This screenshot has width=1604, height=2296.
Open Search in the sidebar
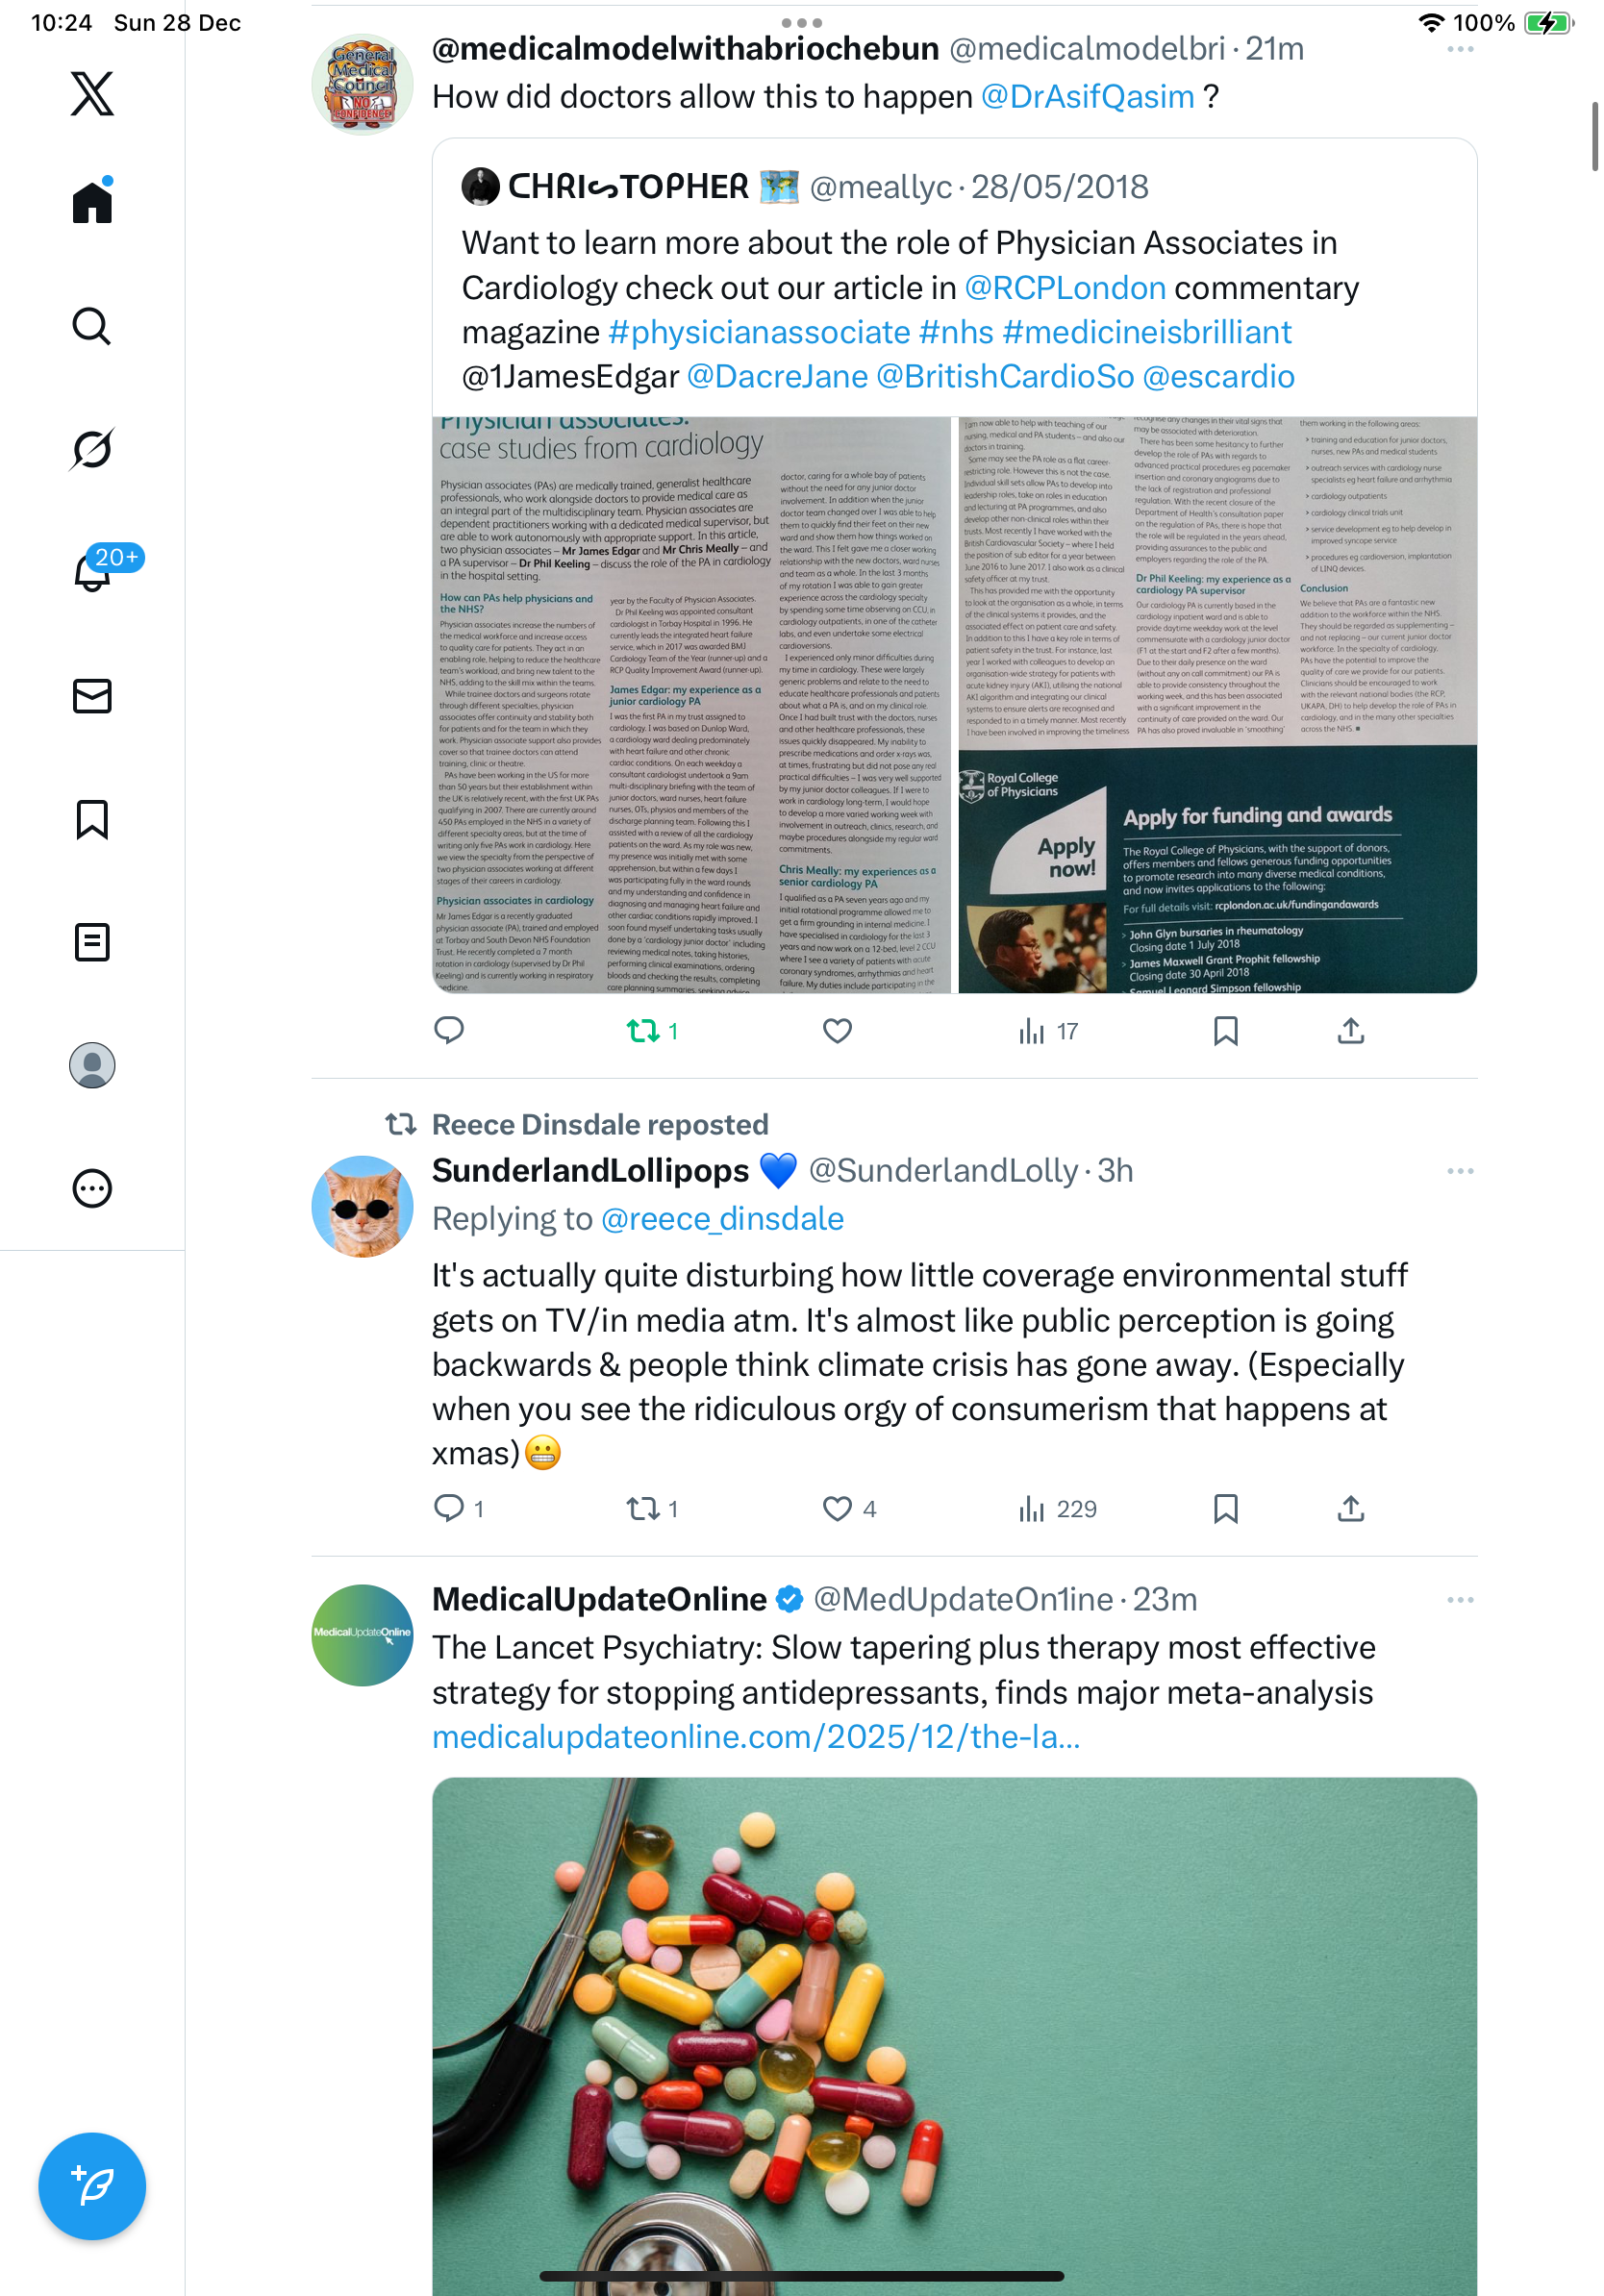(x=92, y=326)
